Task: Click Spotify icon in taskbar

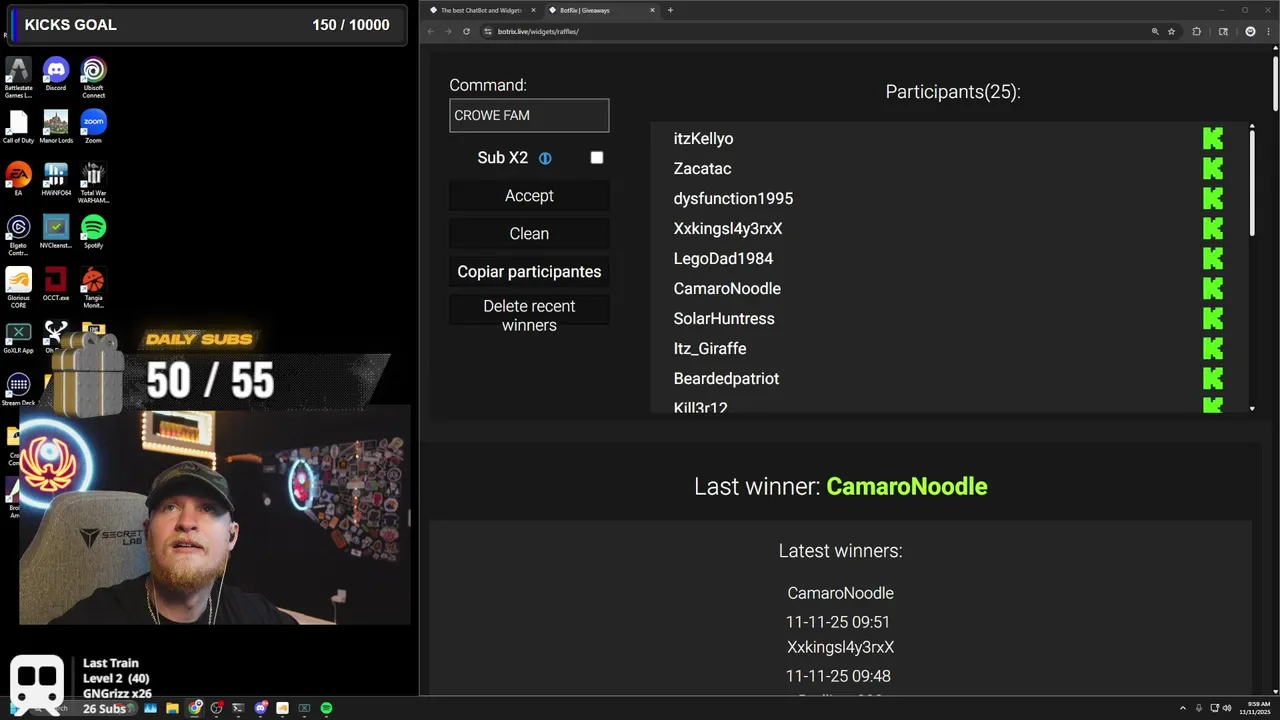Action: (x=326, y=708)
